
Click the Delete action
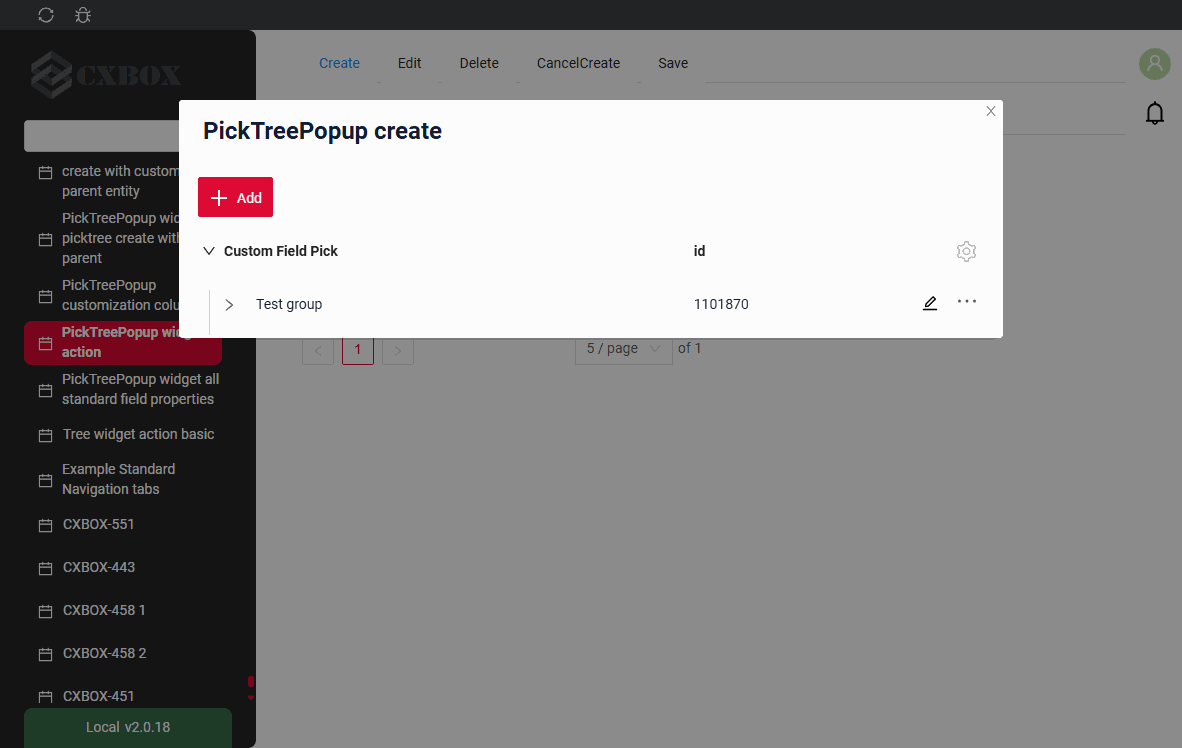click(479, 63)
